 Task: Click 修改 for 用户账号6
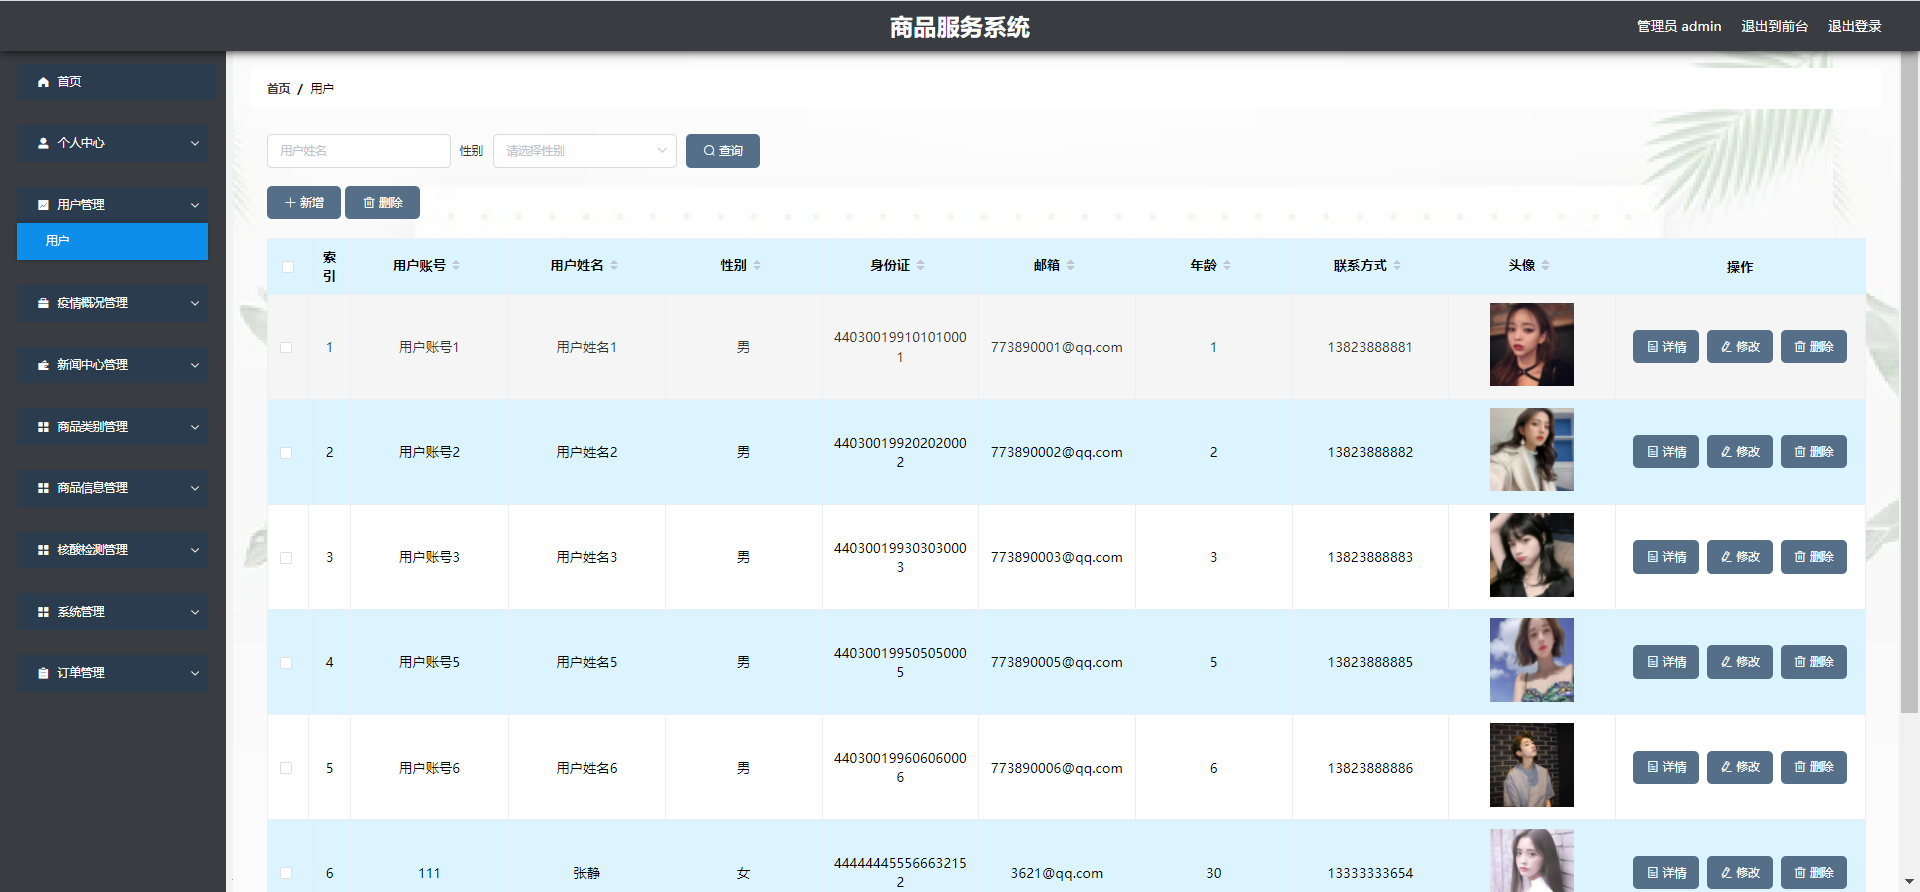[1740, 767]
